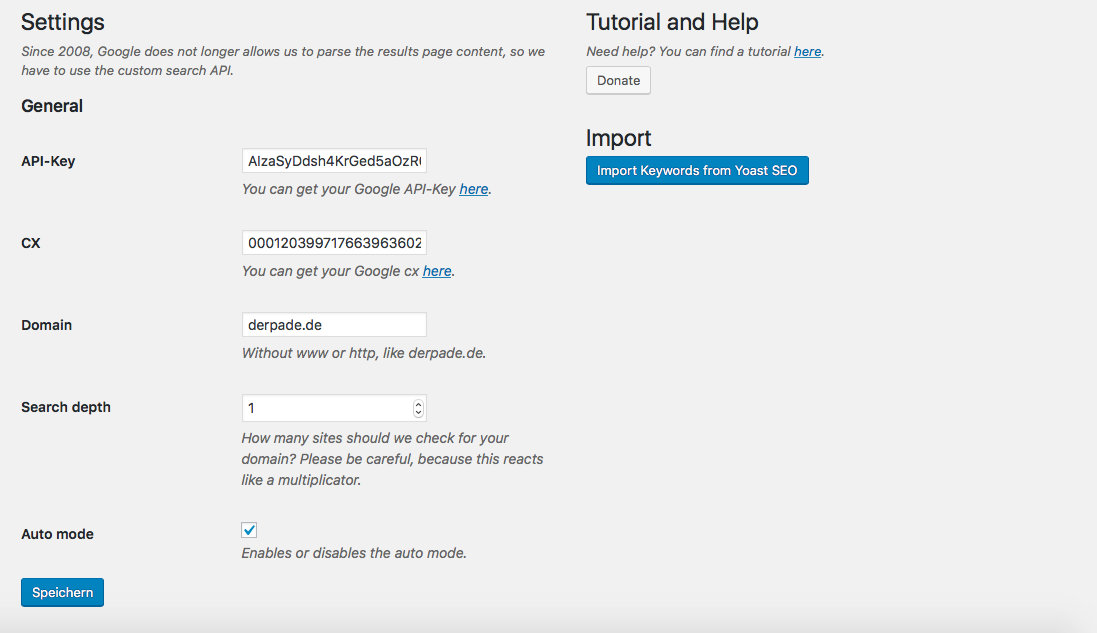Open the Google cx 'here' link
This screenshot has height=633, width=1097.
click(437, 271)
